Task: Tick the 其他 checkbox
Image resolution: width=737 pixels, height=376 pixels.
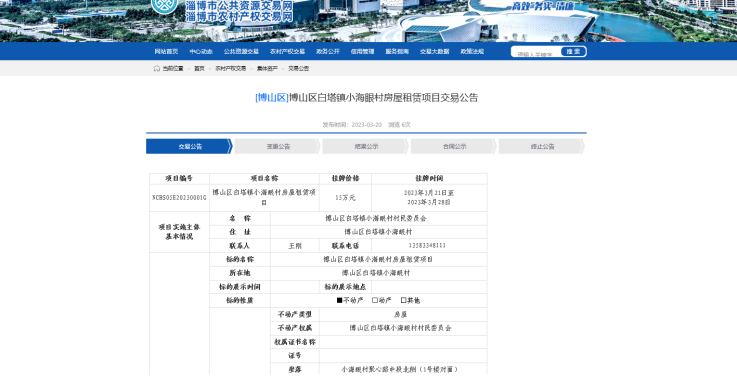Action: point(403,300)
